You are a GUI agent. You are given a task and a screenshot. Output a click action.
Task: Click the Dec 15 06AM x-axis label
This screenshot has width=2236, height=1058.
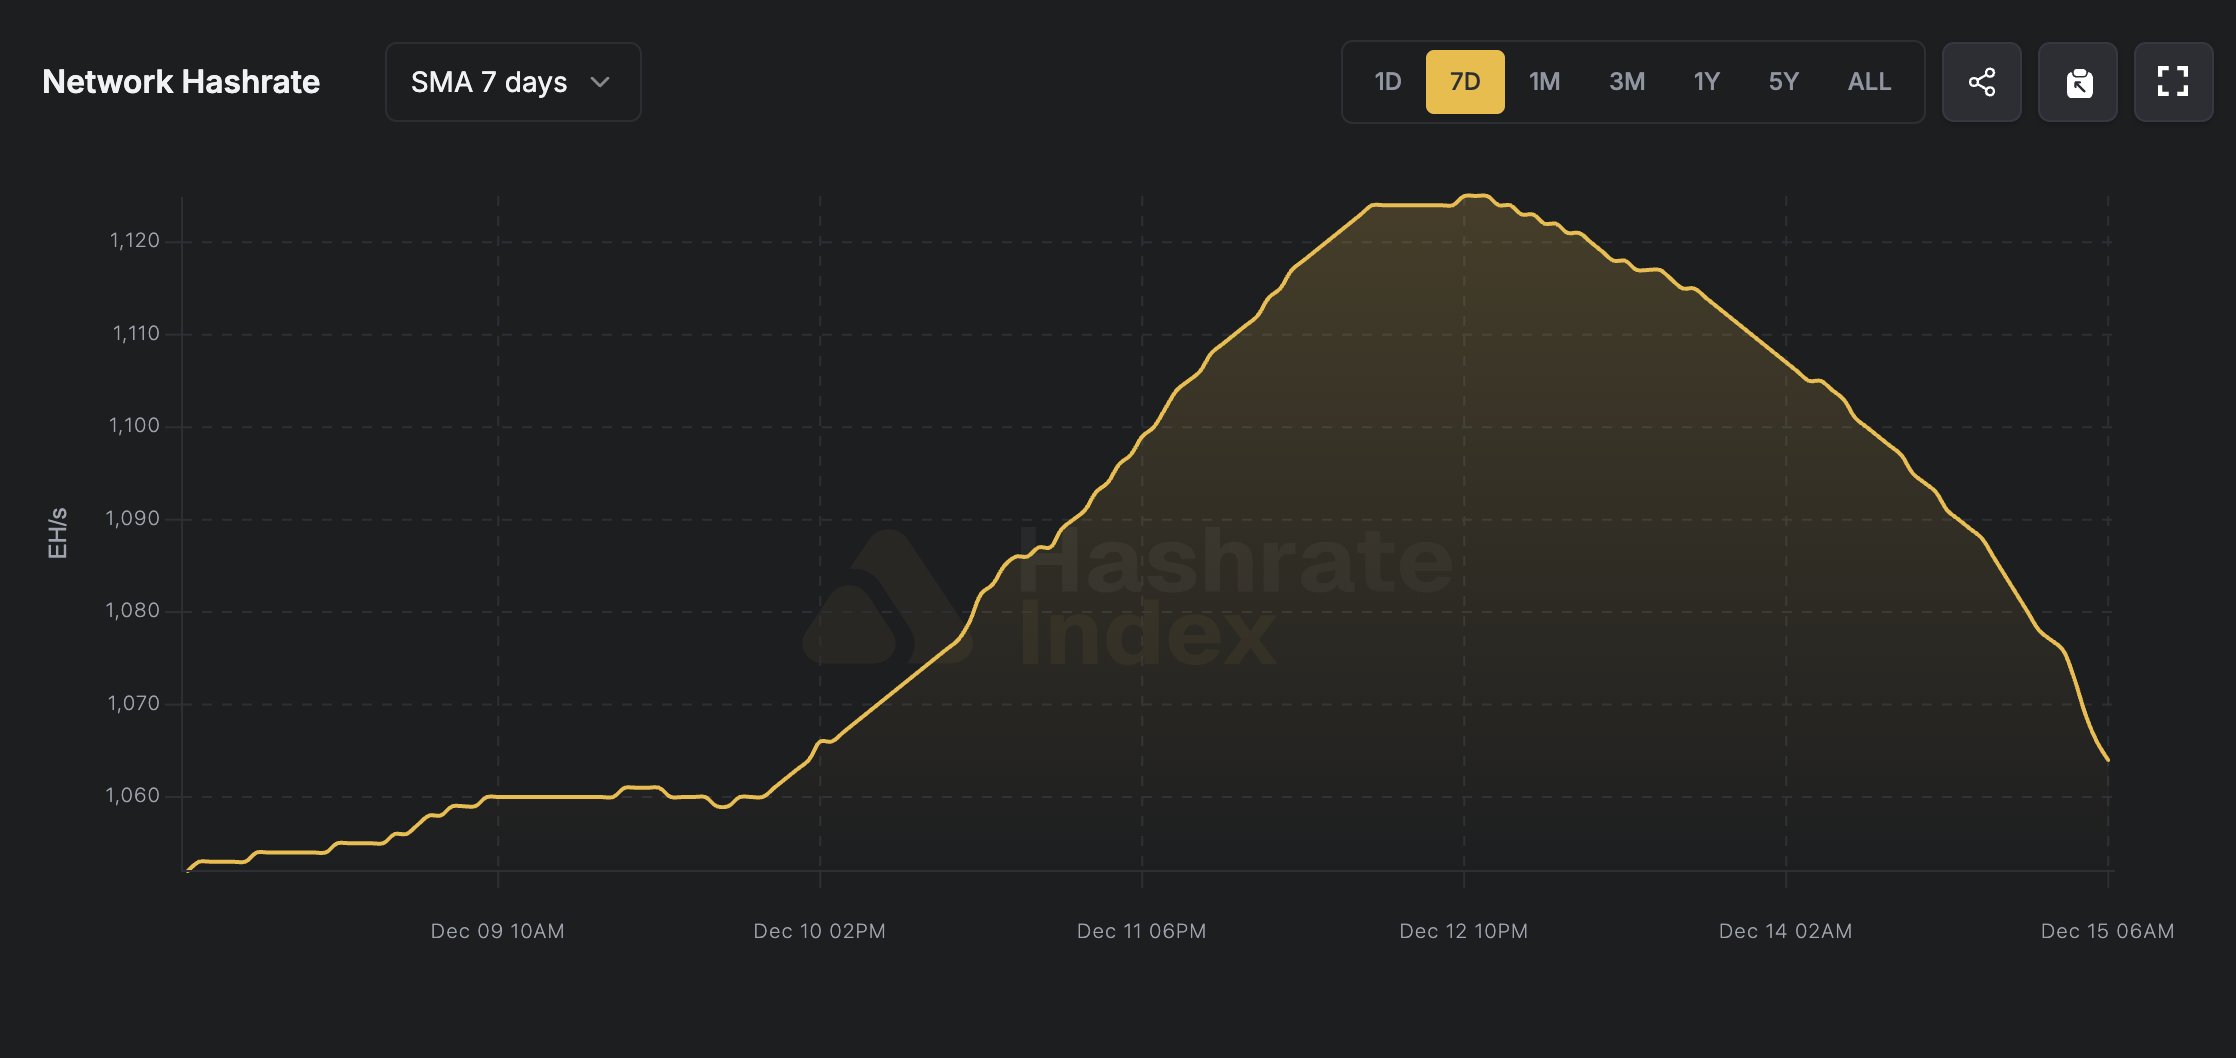2107,931
